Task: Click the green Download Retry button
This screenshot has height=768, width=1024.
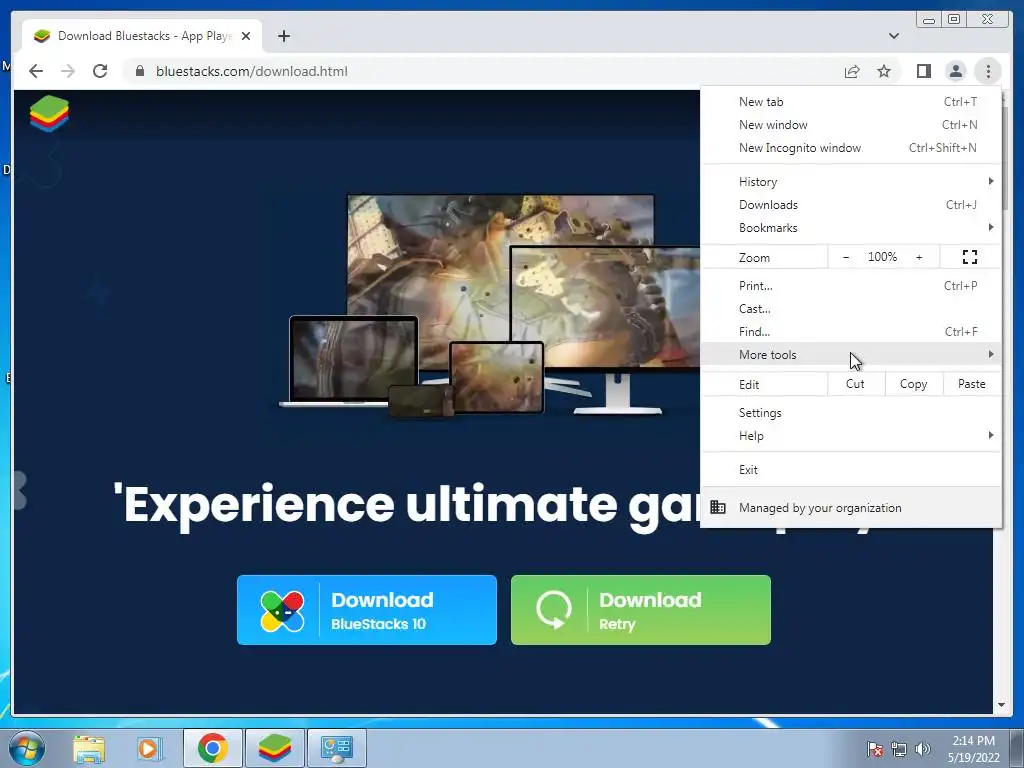Action: point(641,610)
